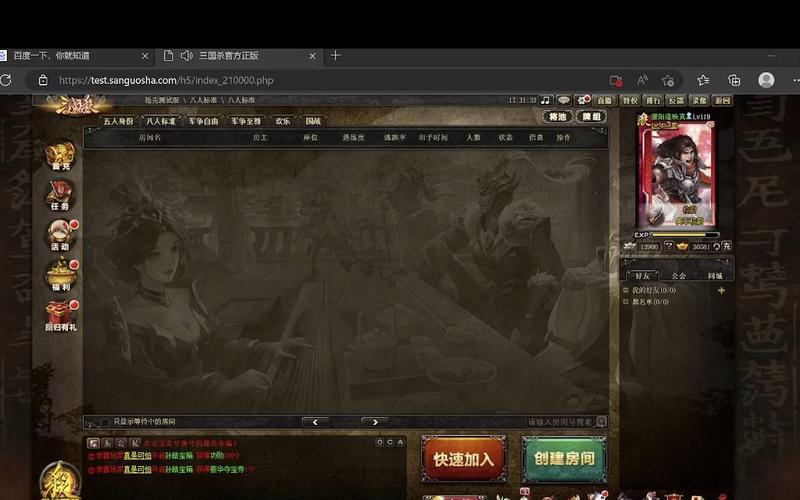Click the 充 recharge icon
The width and height of the screenshot is (800, 500).
(727, 246)
